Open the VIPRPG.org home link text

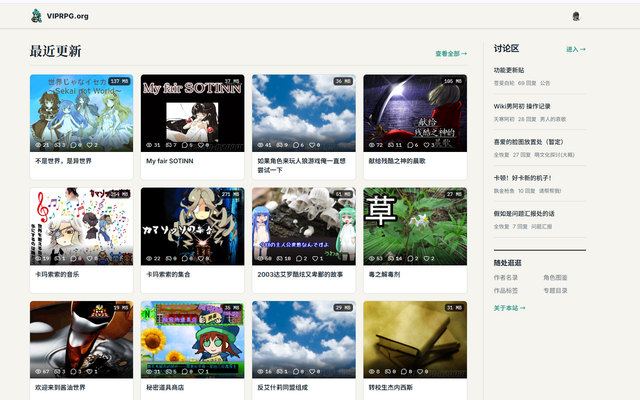(67, 16)
